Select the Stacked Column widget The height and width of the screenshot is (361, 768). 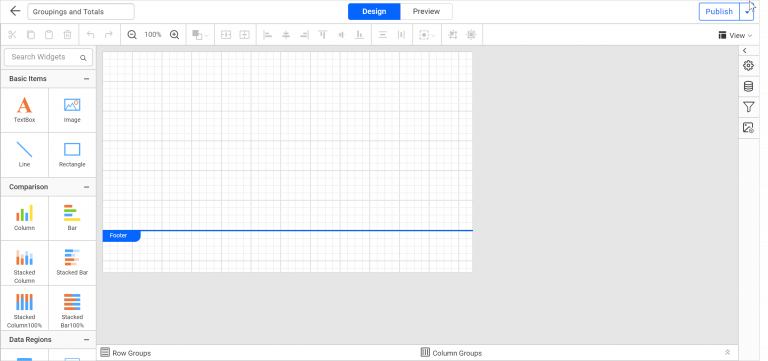(24, 263)
